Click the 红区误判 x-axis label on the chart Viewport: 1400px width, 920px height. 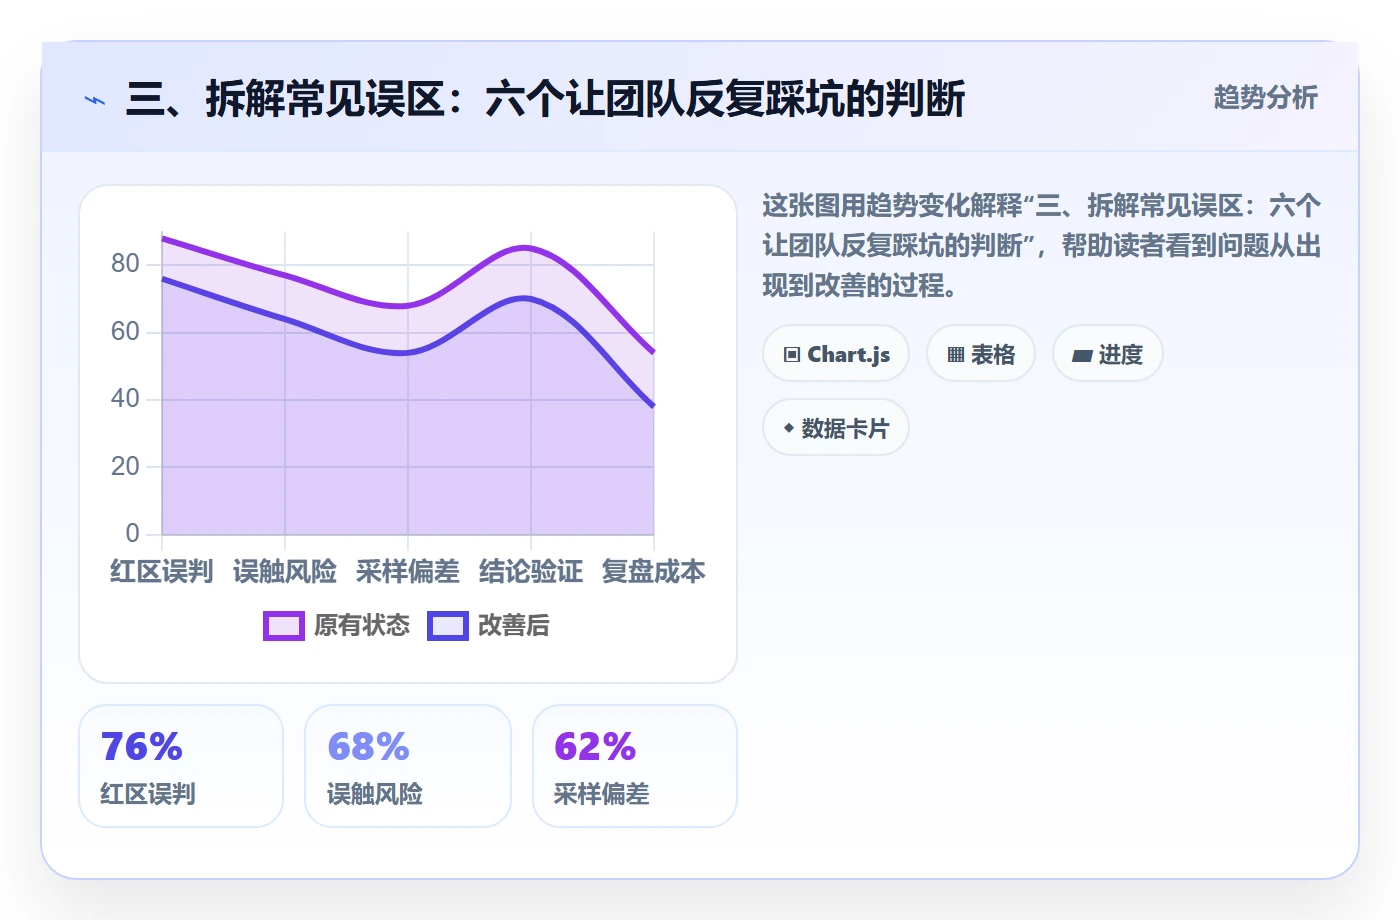(162, 572)
